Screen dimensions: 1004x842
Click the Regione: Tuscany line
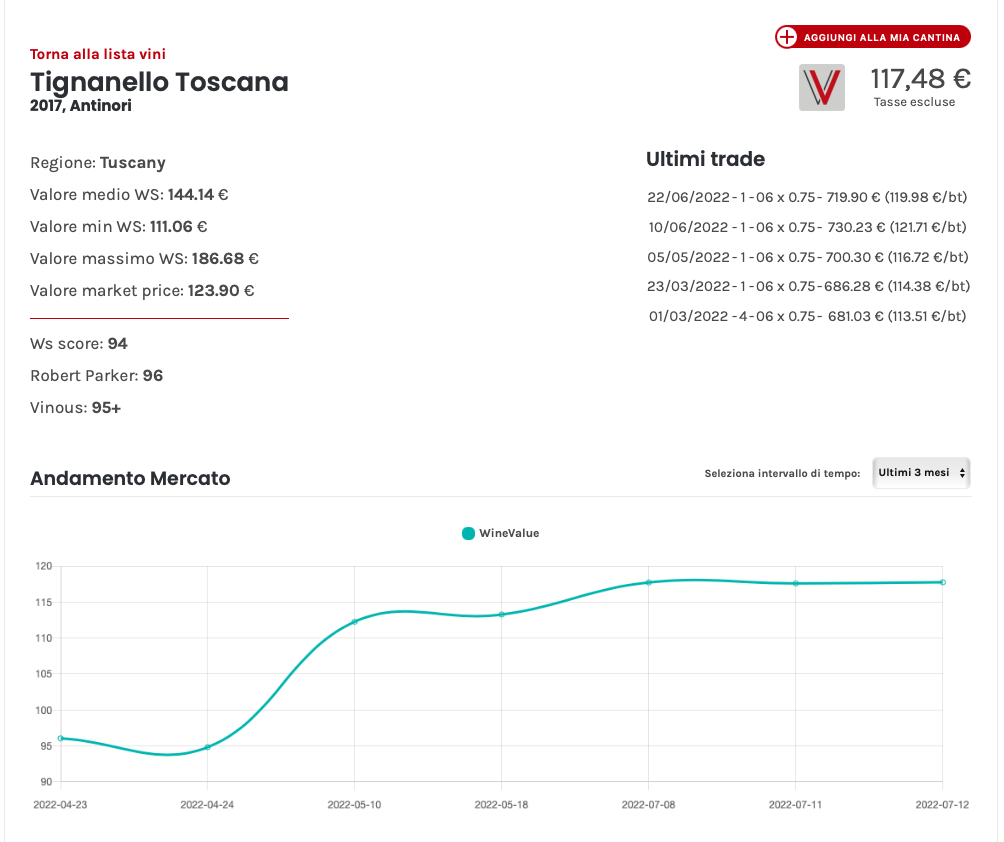(x=98, y=163)
